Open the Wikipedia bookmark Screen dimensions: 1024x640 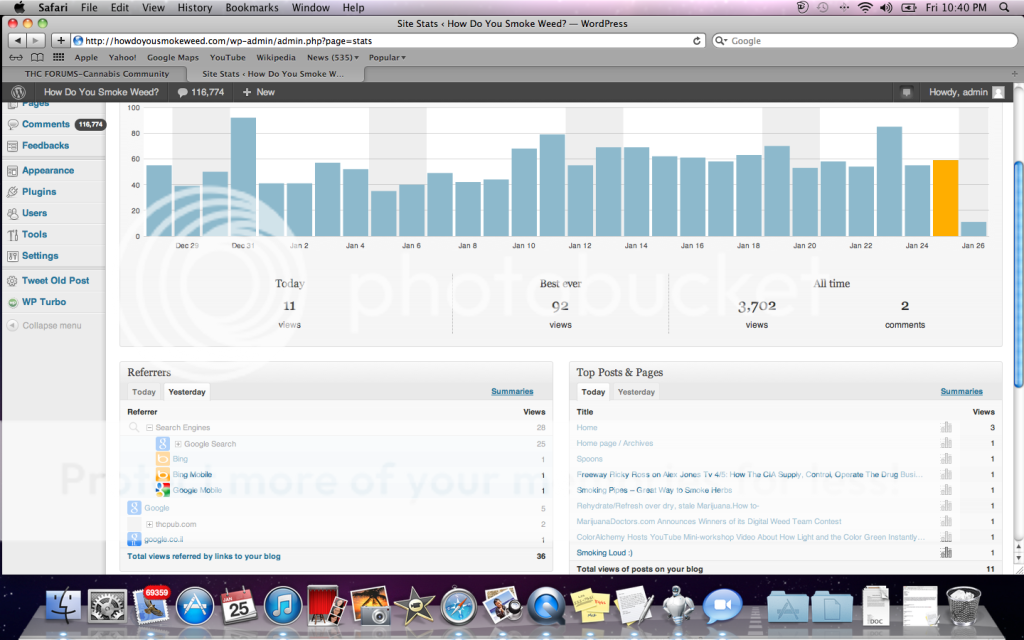click(x=276, y=57)
